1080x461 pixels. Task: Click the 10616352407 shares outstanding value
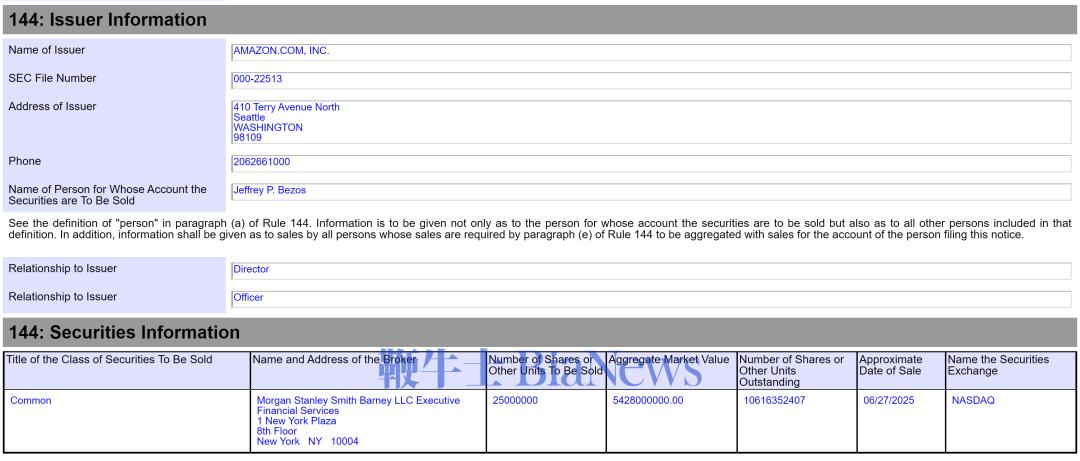774,400
